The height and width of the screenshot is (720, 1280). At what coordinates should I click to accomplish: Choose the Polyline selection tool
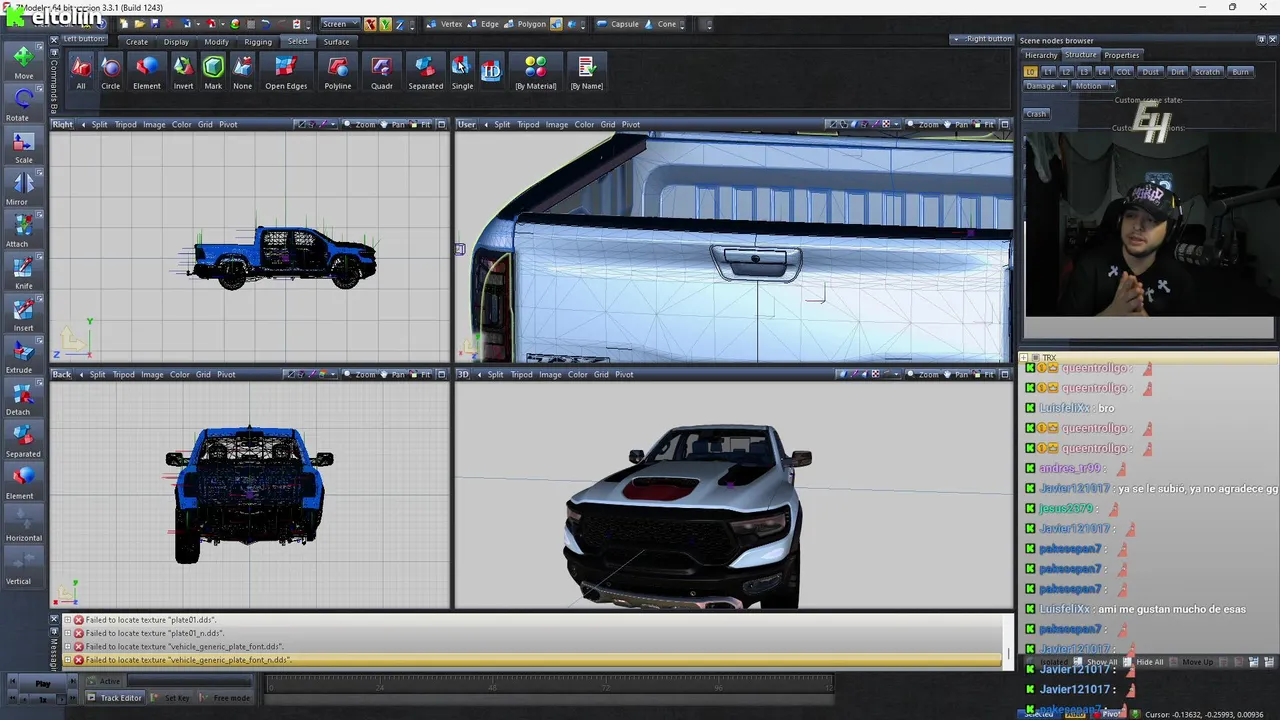click(x=338, y=73)
